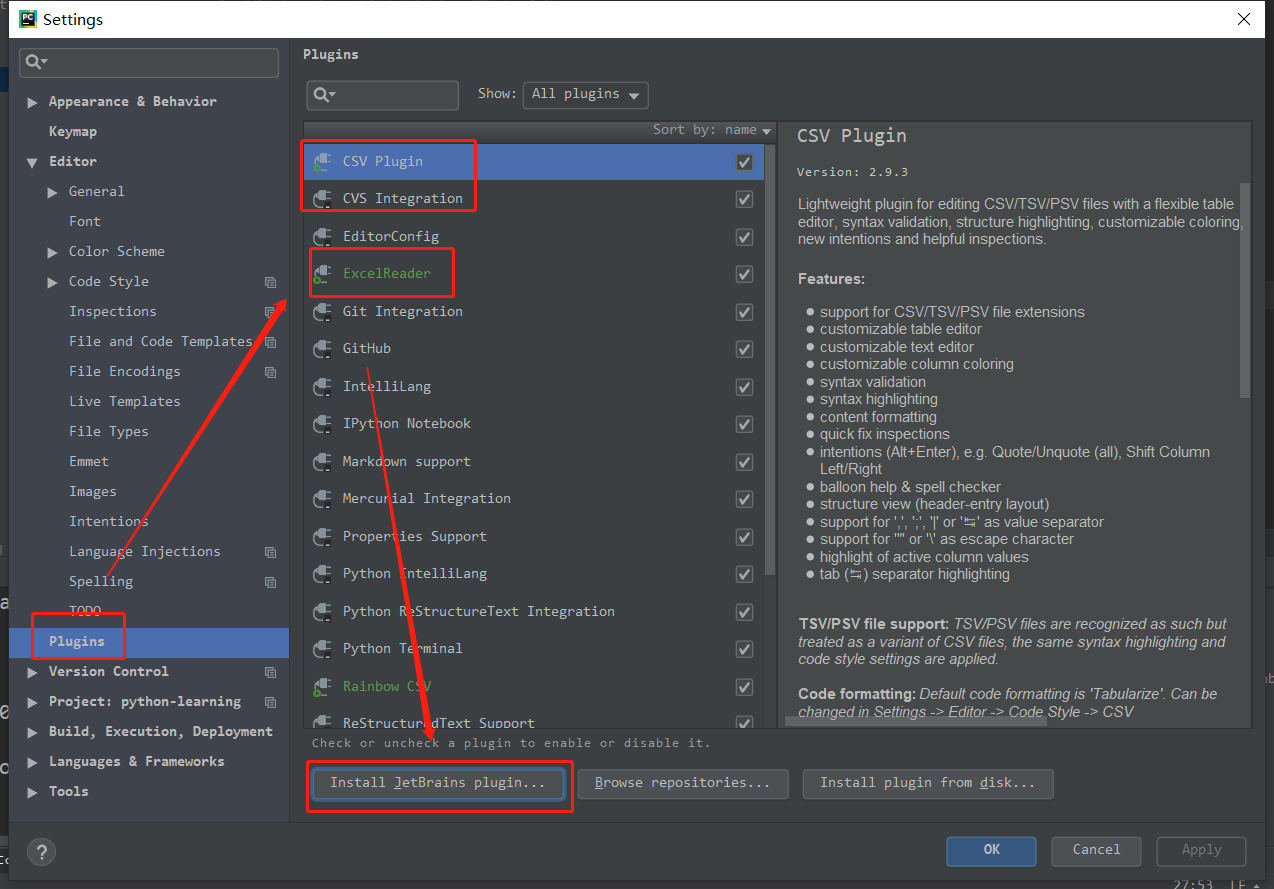Click the IPython Notebook plugin icon
1274x889 pixels.
click(322, 424)
